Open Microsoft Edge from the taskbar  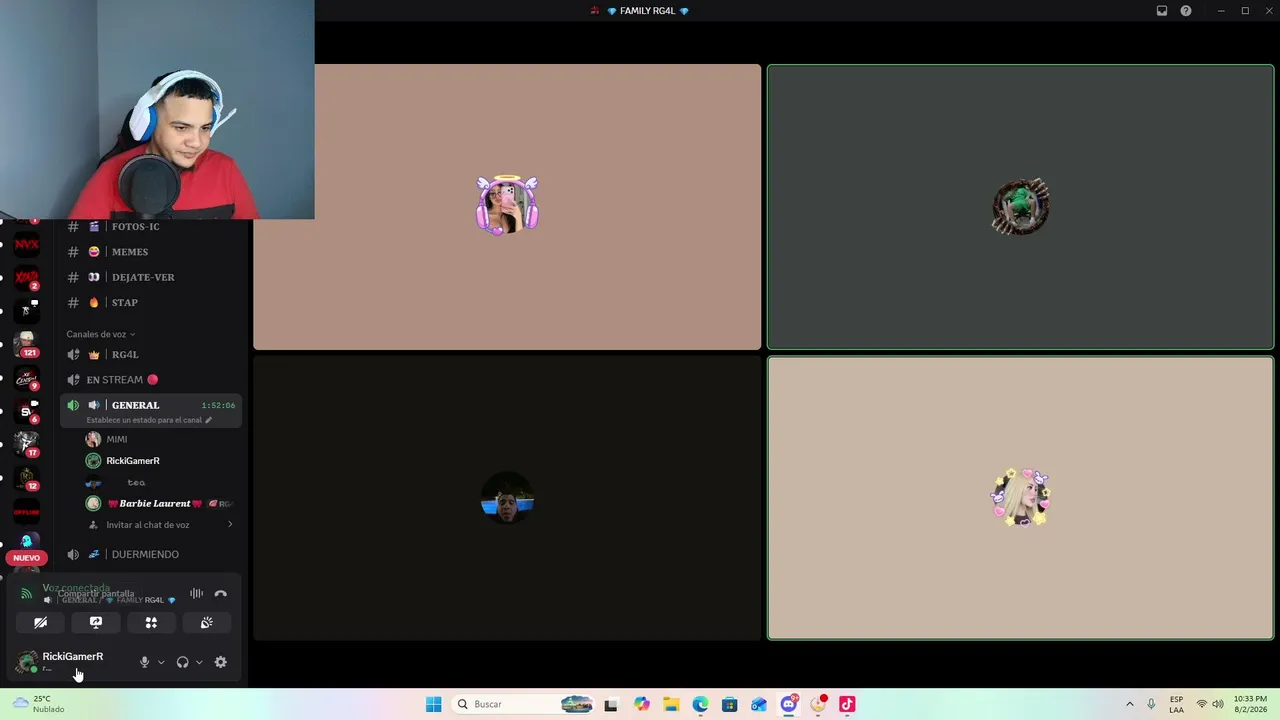point(700,704)
